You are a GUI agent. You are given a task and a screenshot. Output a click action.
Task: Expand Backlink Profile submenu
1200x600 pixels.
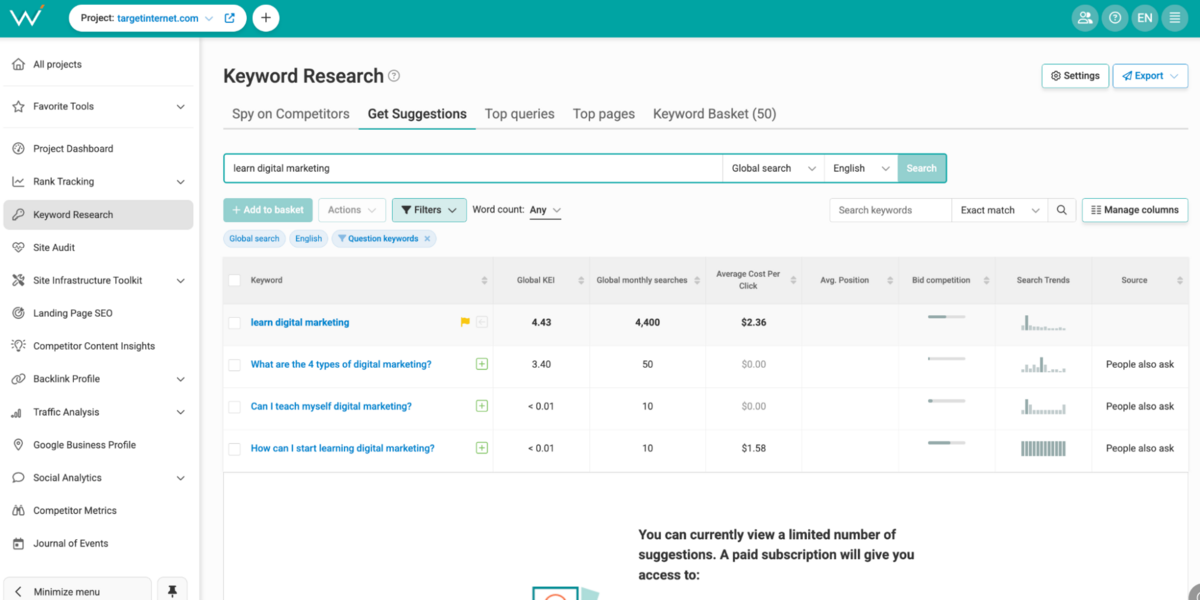tap(181, 379)
